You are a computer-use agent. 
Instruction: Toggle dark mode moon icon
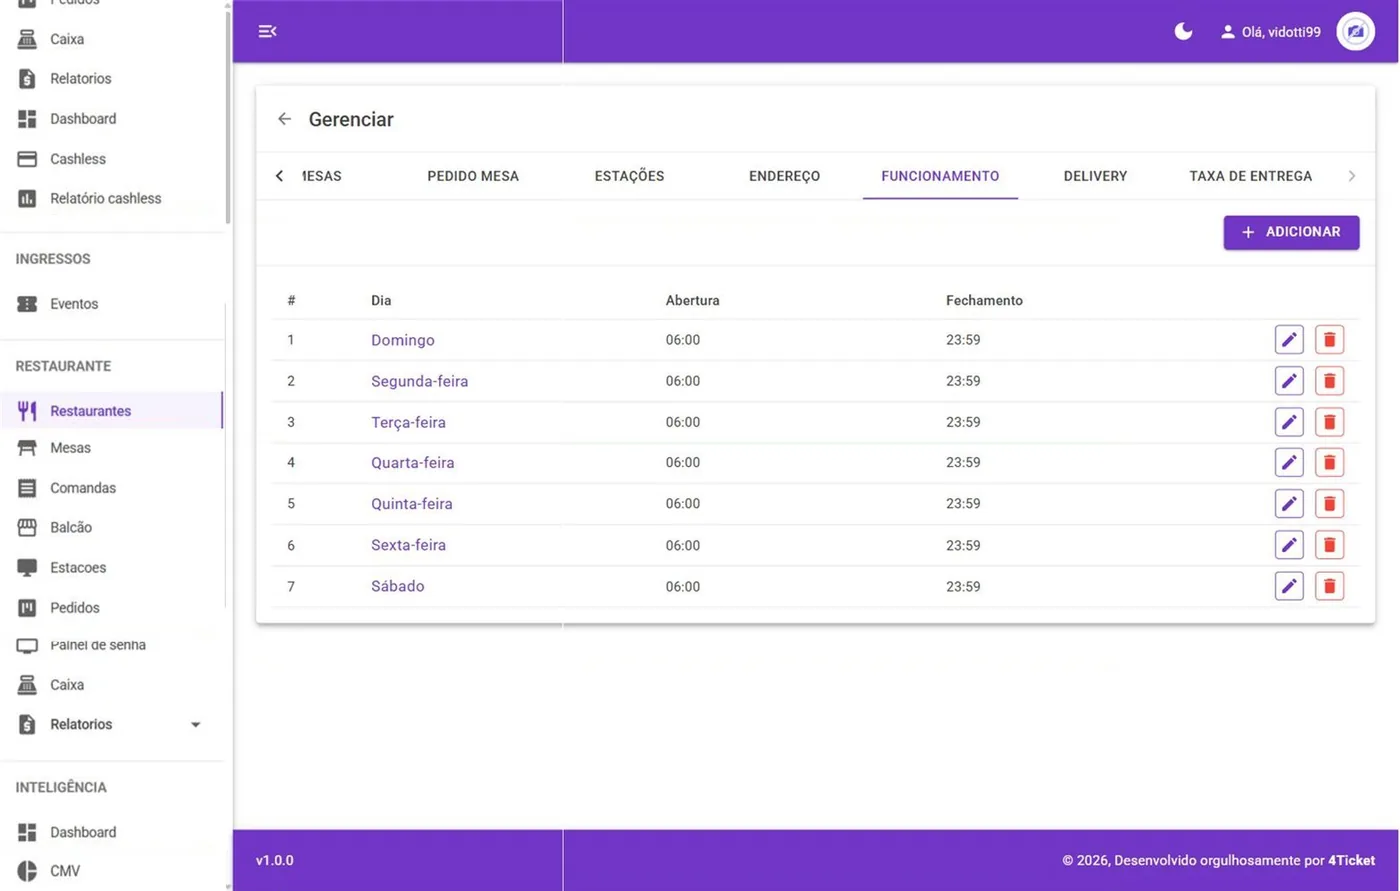pyautogui.click(x=1183, y=32)
